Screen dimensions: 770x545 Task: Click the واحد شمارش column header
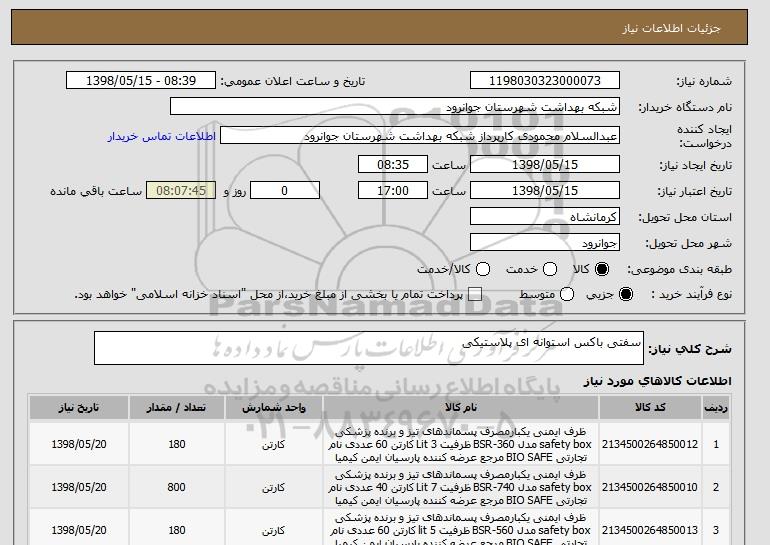tap(274, 408)
